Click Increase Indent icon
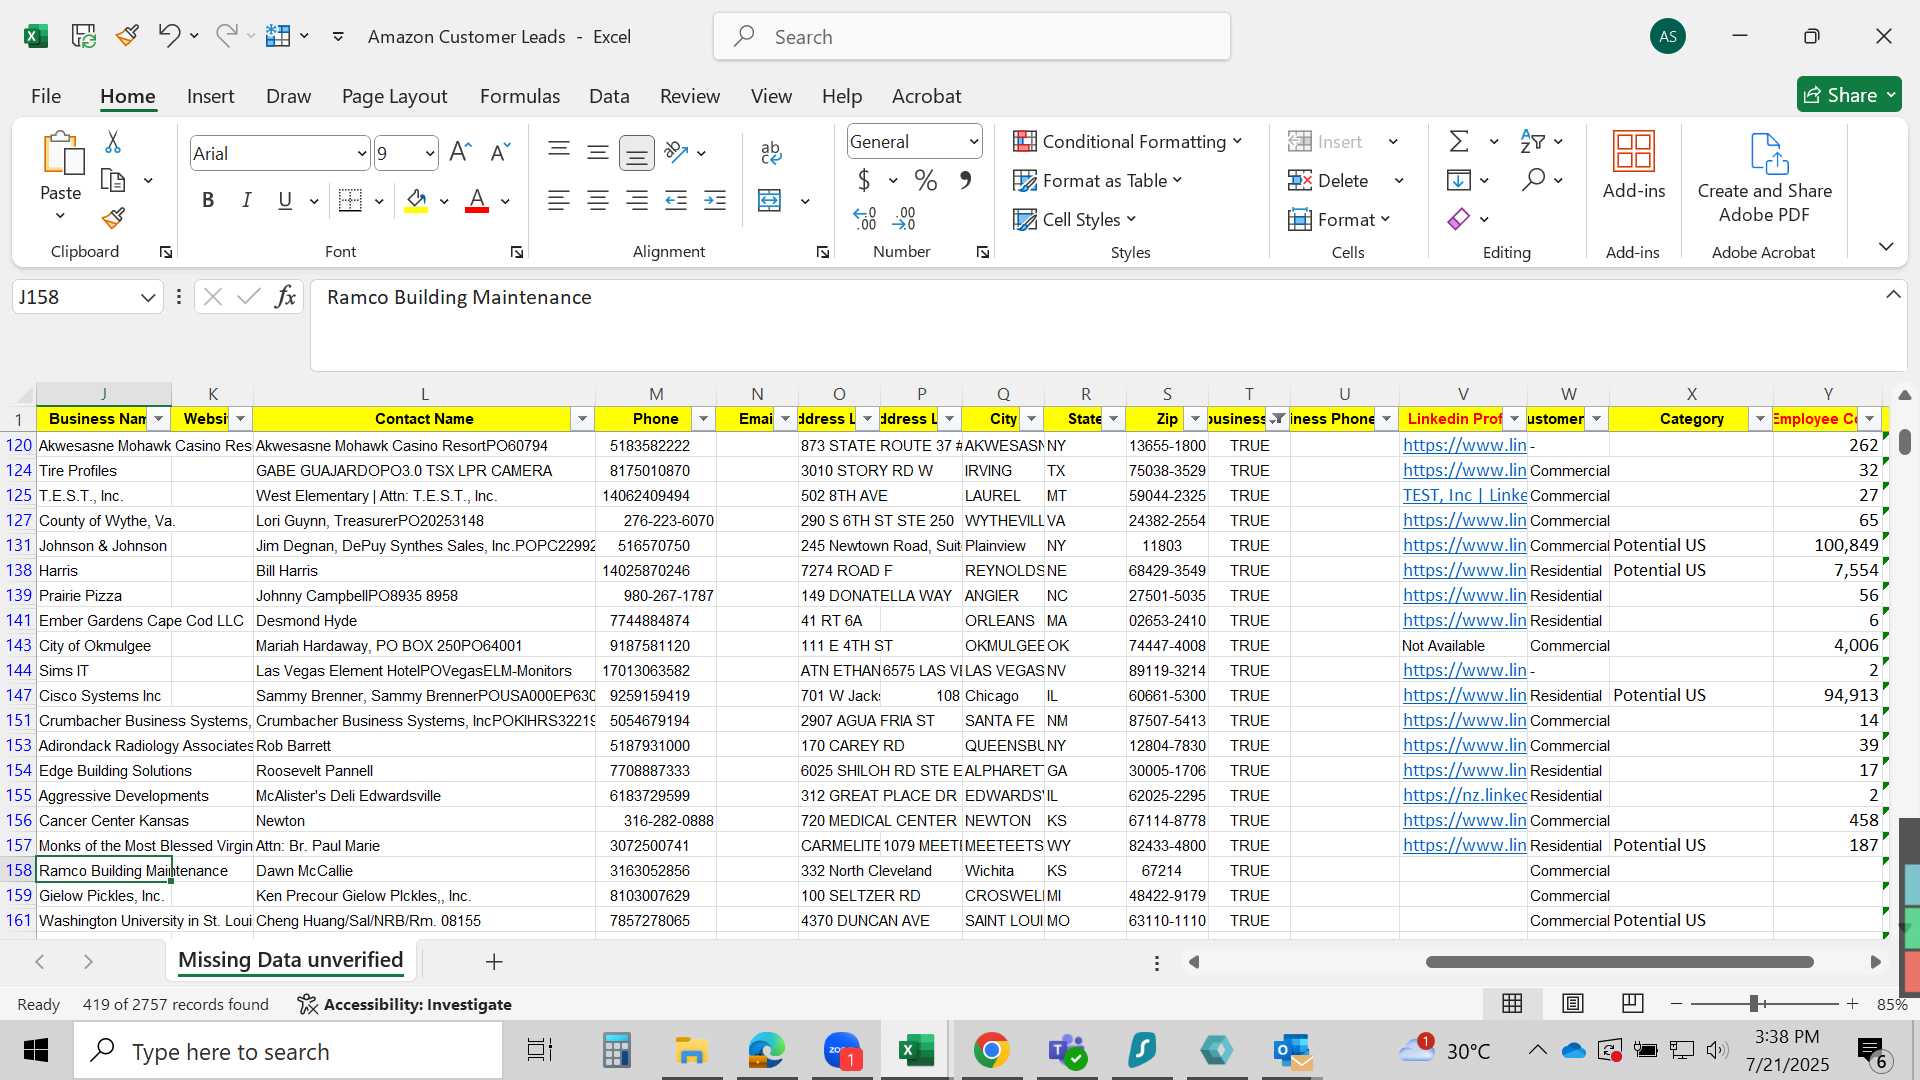Image resolution: width=1920 pixels, height=1080 pixels. point(715,200)
